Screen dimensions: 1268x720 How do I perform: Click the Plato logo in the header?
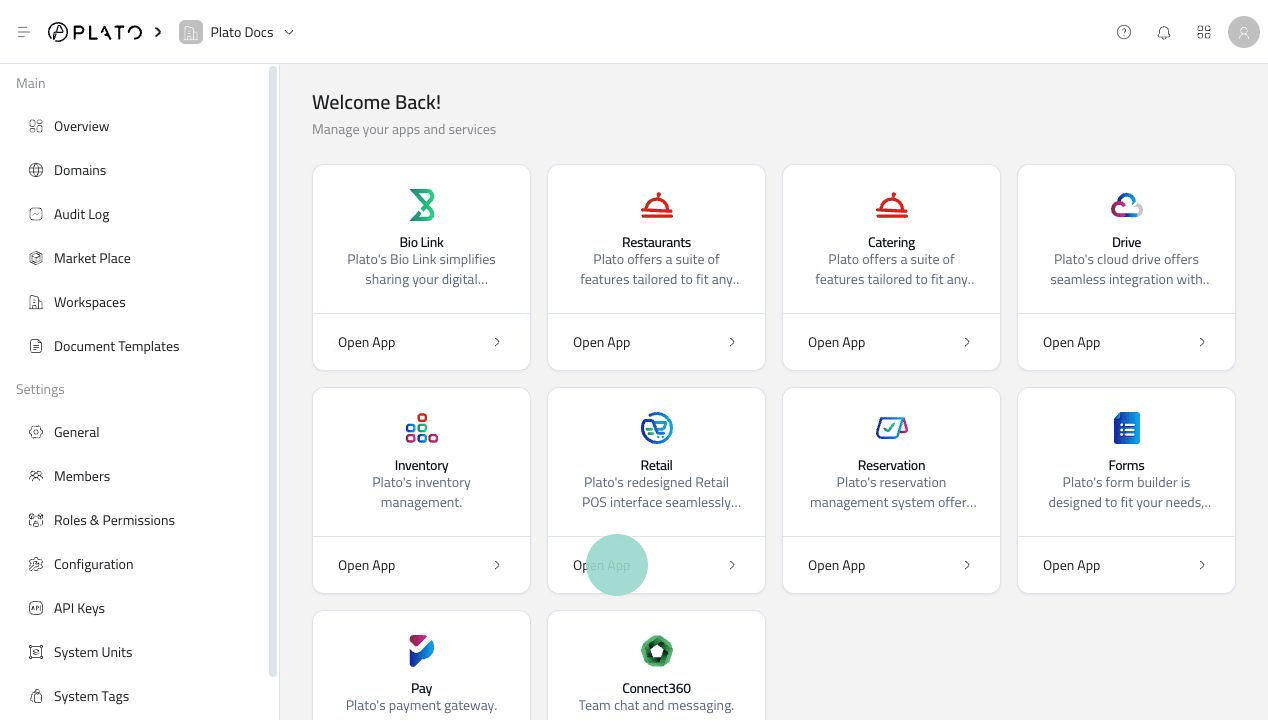[95, 32]
